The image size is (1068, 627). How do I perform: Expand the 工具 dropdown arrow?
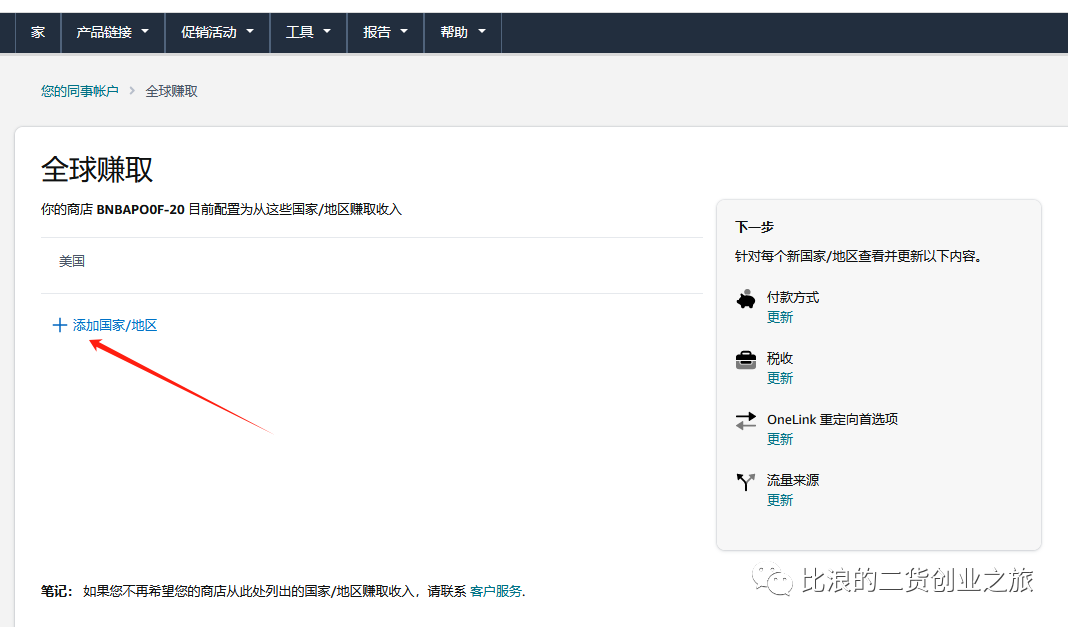pyautogui.click(x=327, y=31)
